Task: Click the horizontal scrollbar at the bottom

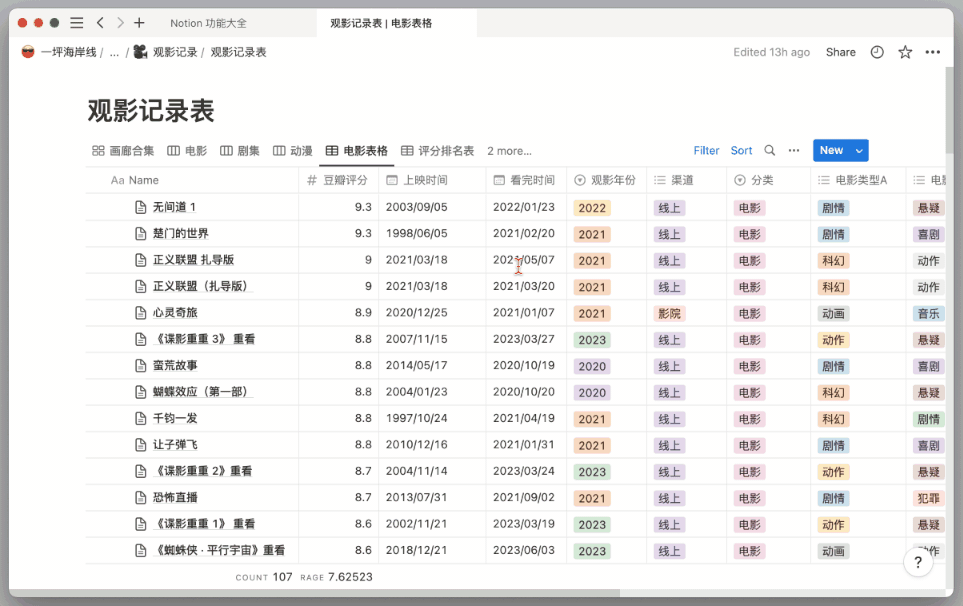Action: point(313,593)
